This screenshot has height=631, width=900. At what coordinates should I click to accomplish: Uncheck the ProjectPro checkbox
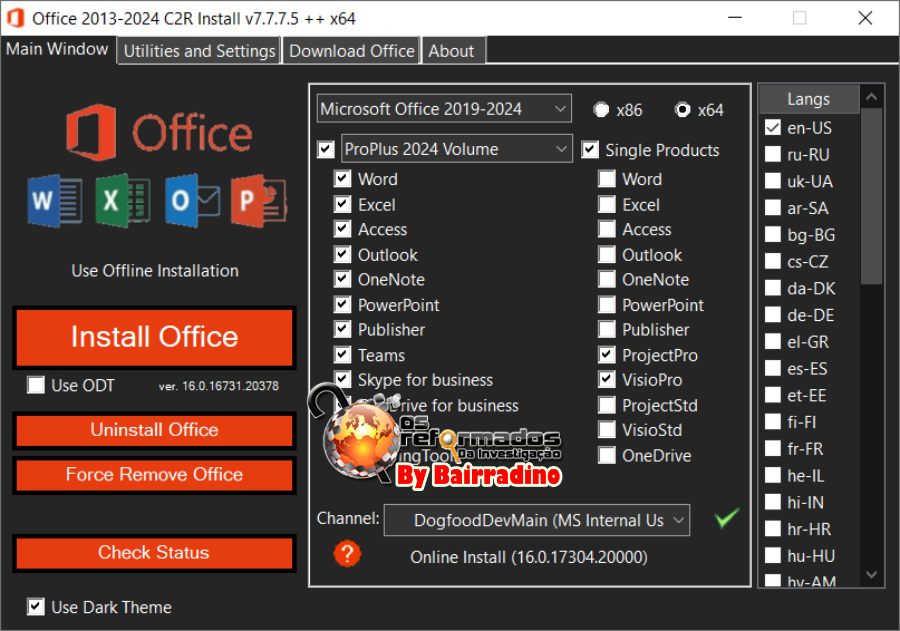point(607,355)
